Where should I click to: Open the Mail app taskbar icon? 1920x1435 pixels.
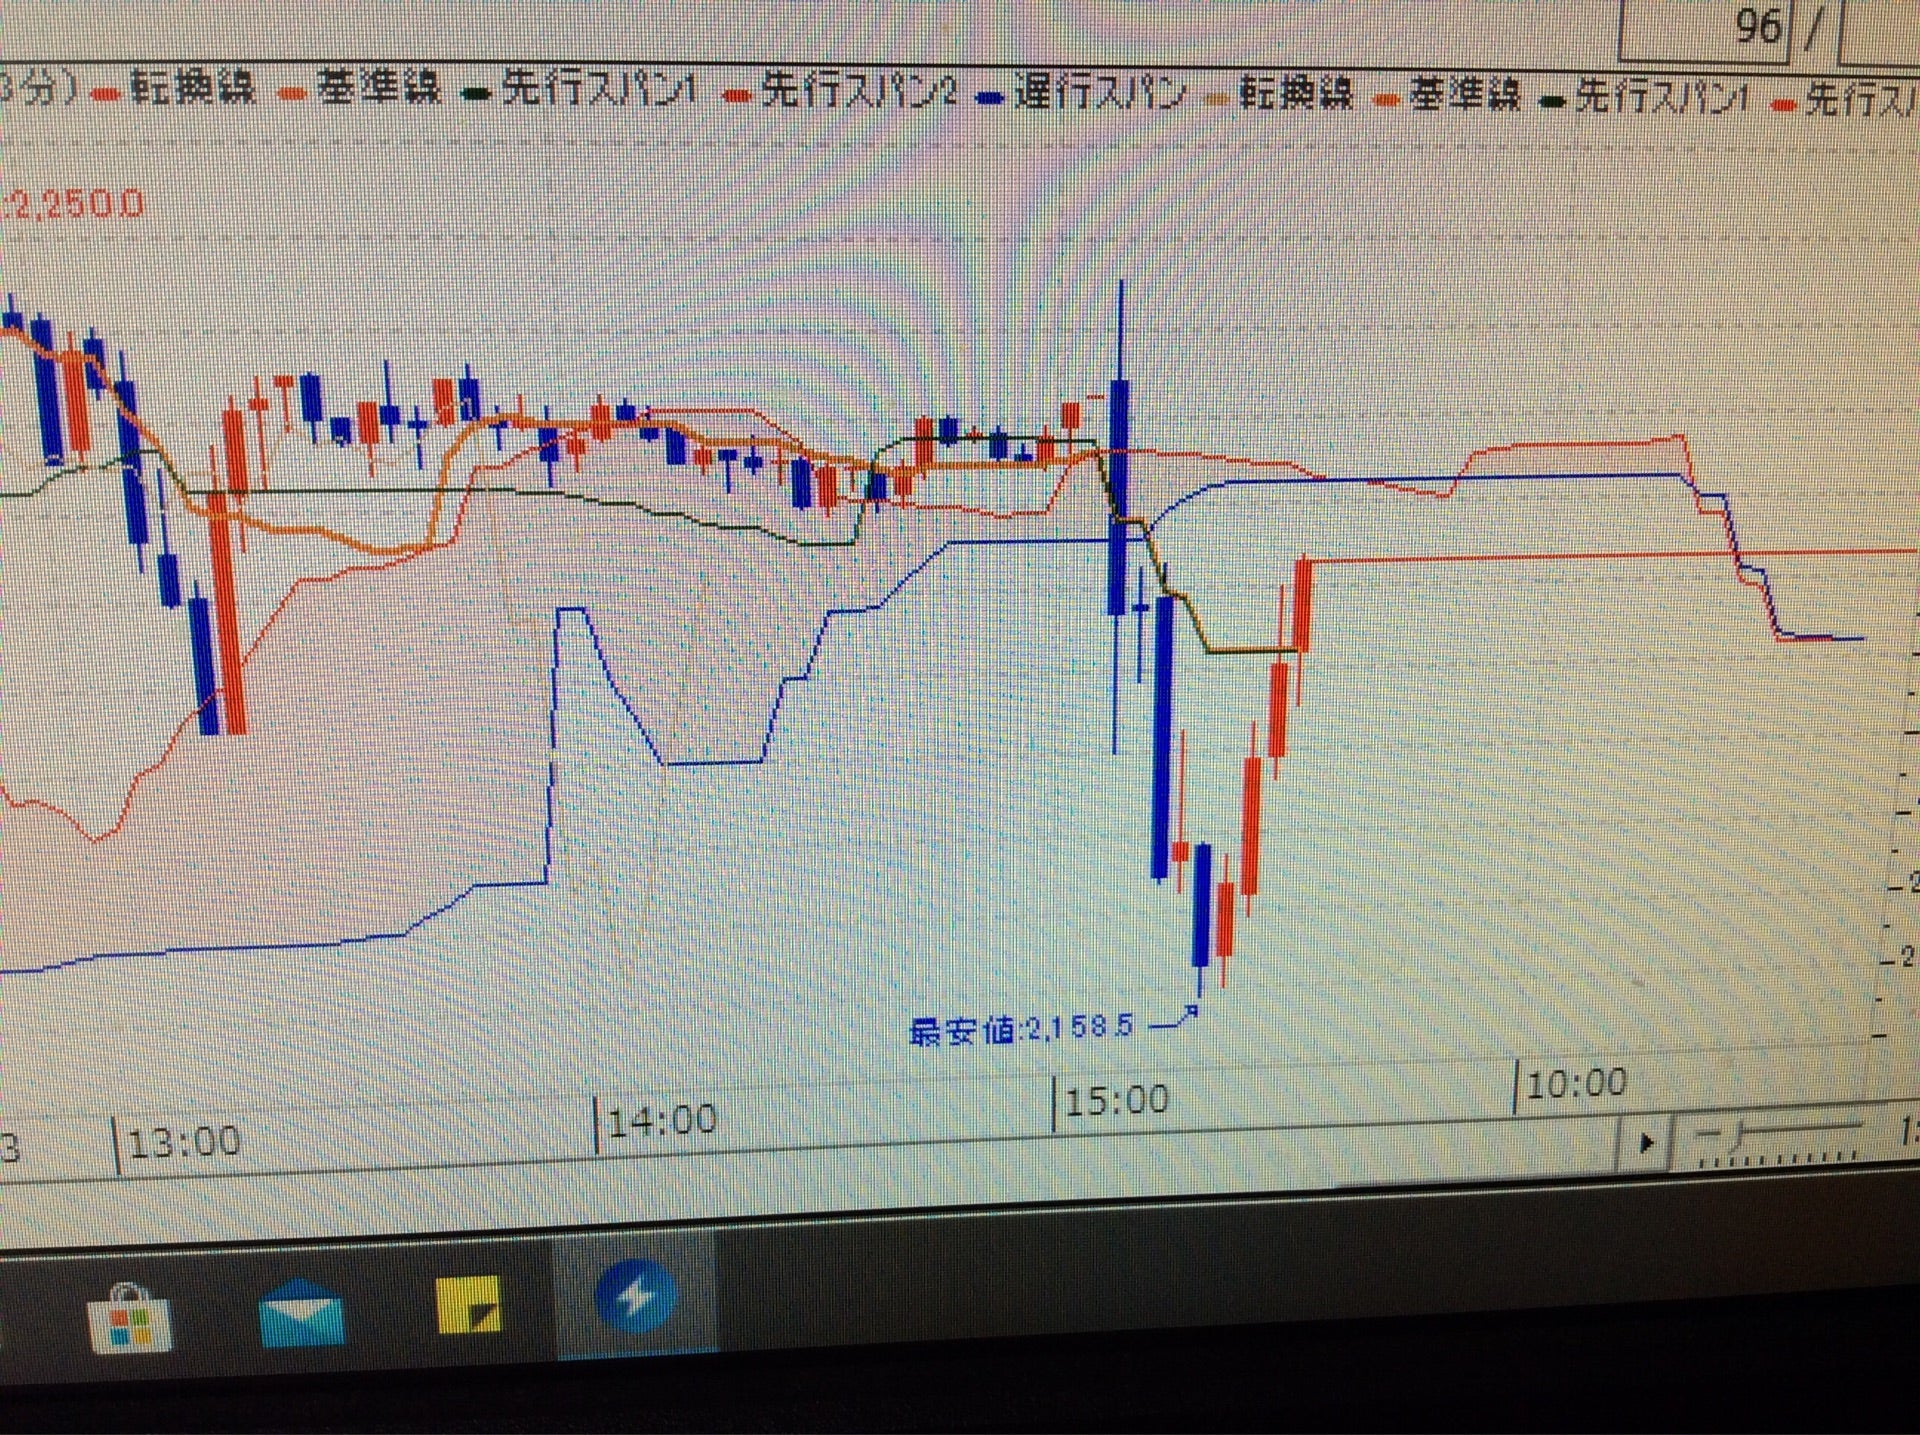300,1313
